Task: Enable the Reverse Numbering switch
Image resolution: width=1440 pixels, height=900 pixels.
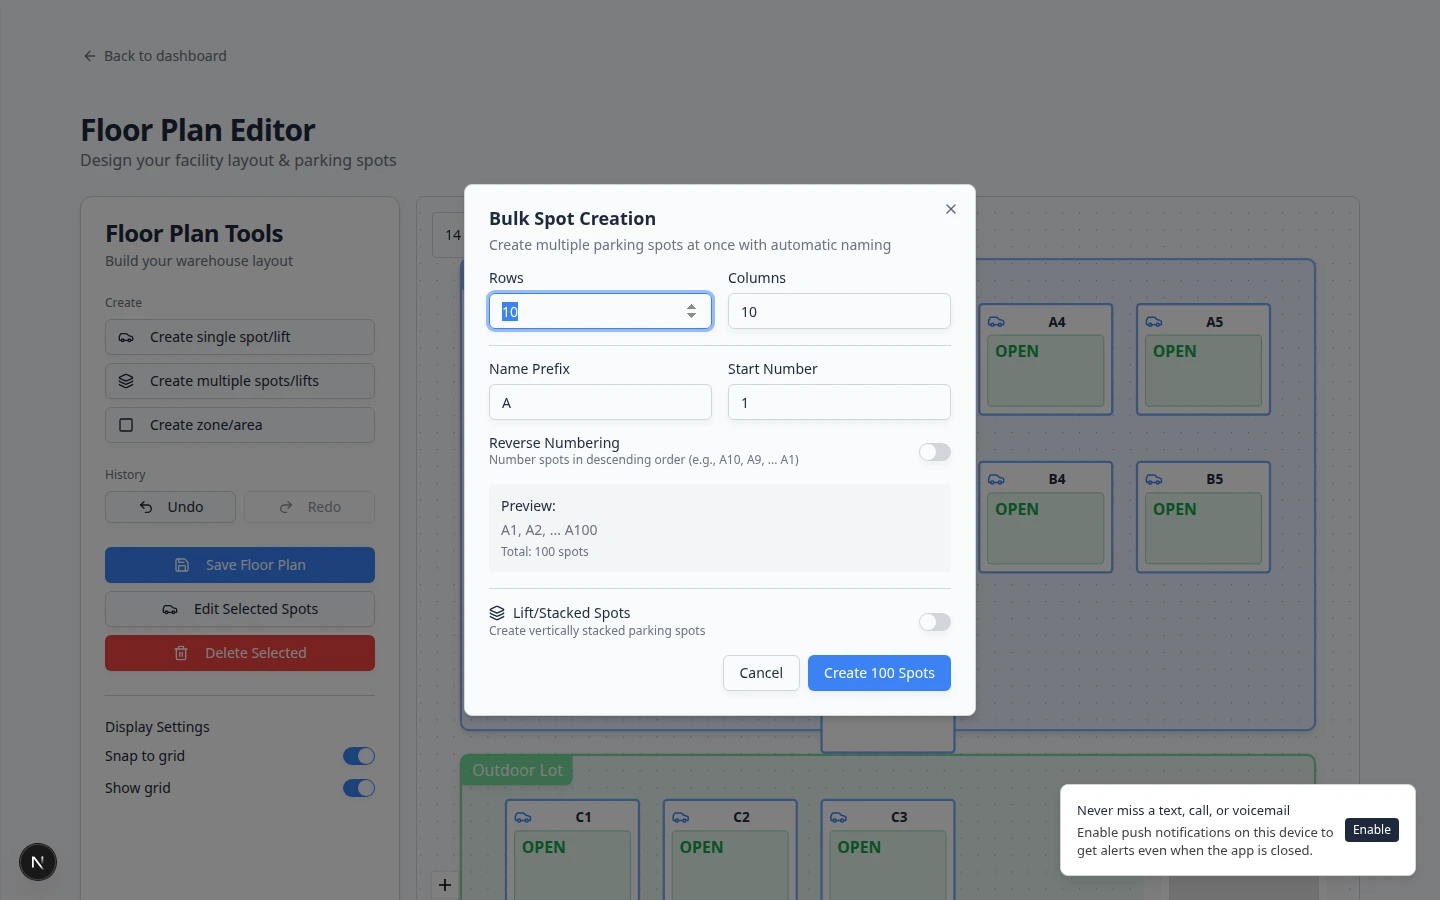Action: 935,452
